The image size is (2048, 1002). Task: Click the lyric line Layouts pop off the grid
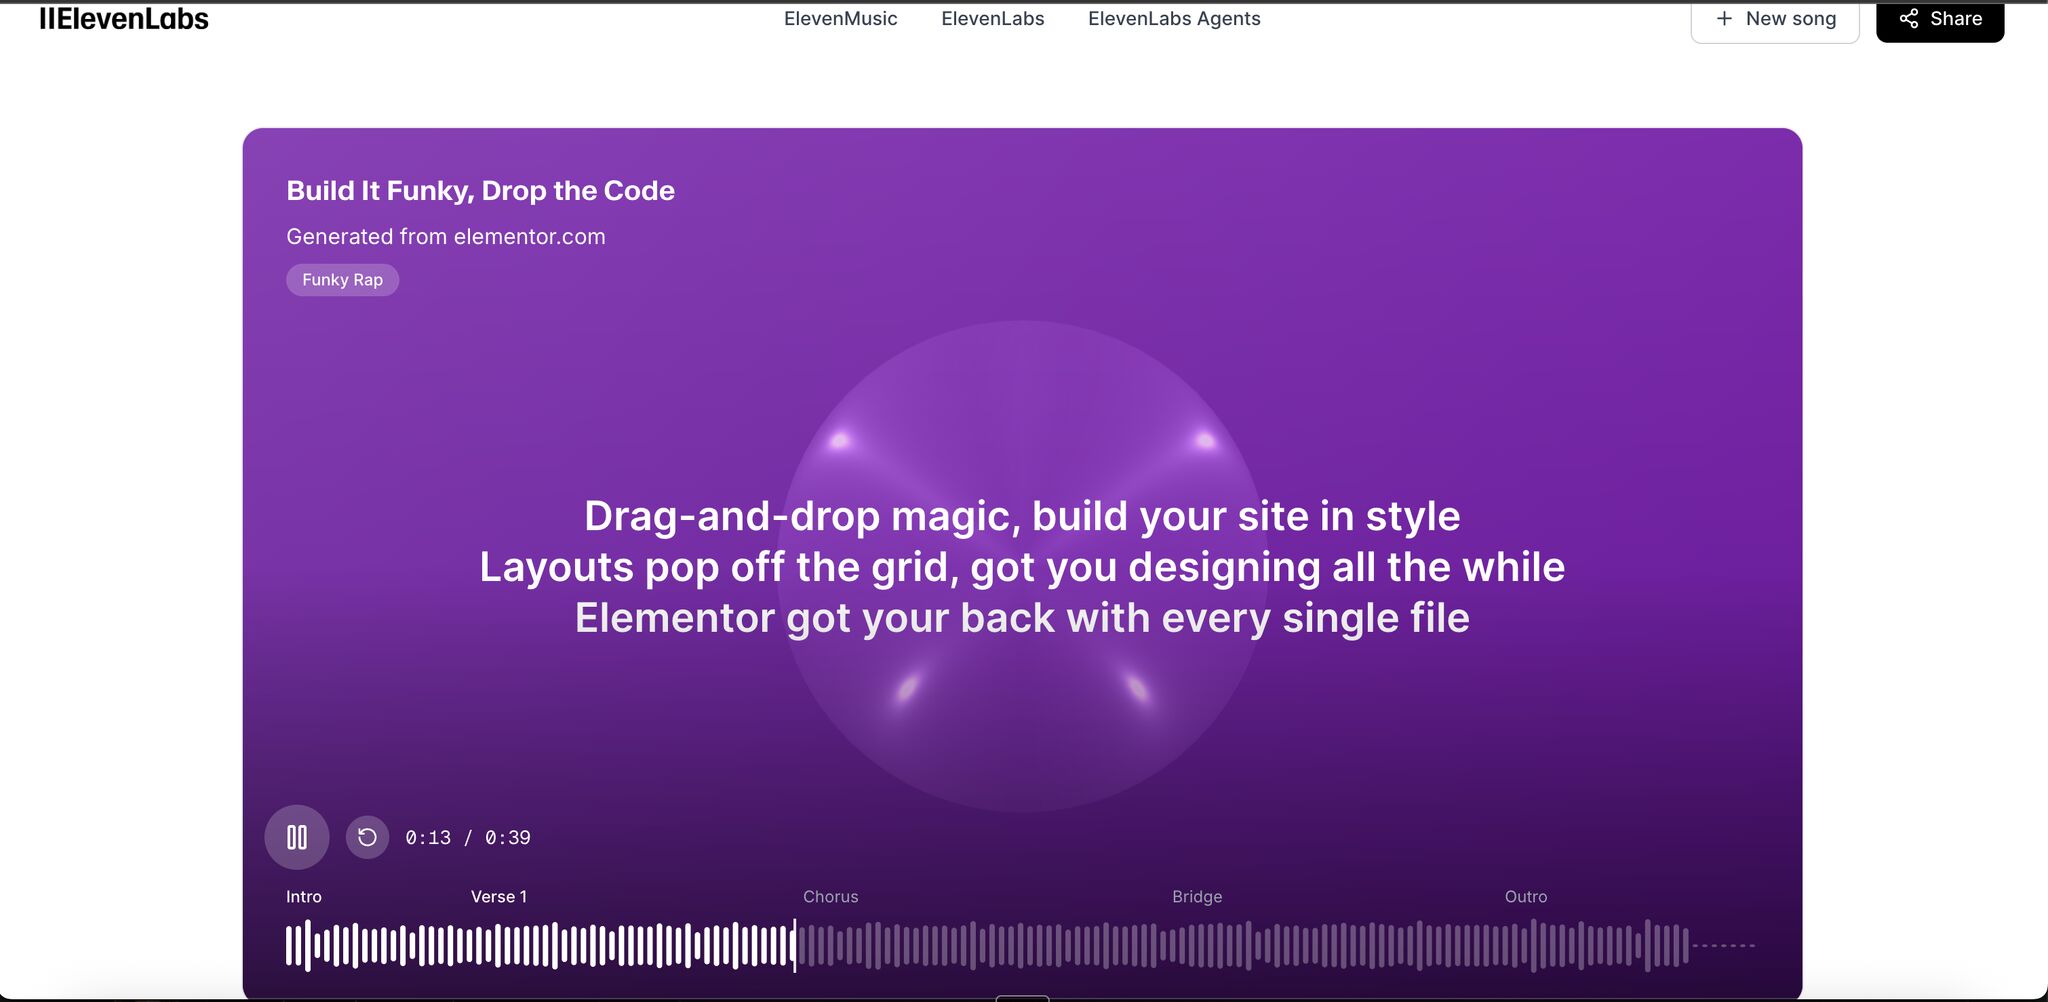tap(1022, 567)
